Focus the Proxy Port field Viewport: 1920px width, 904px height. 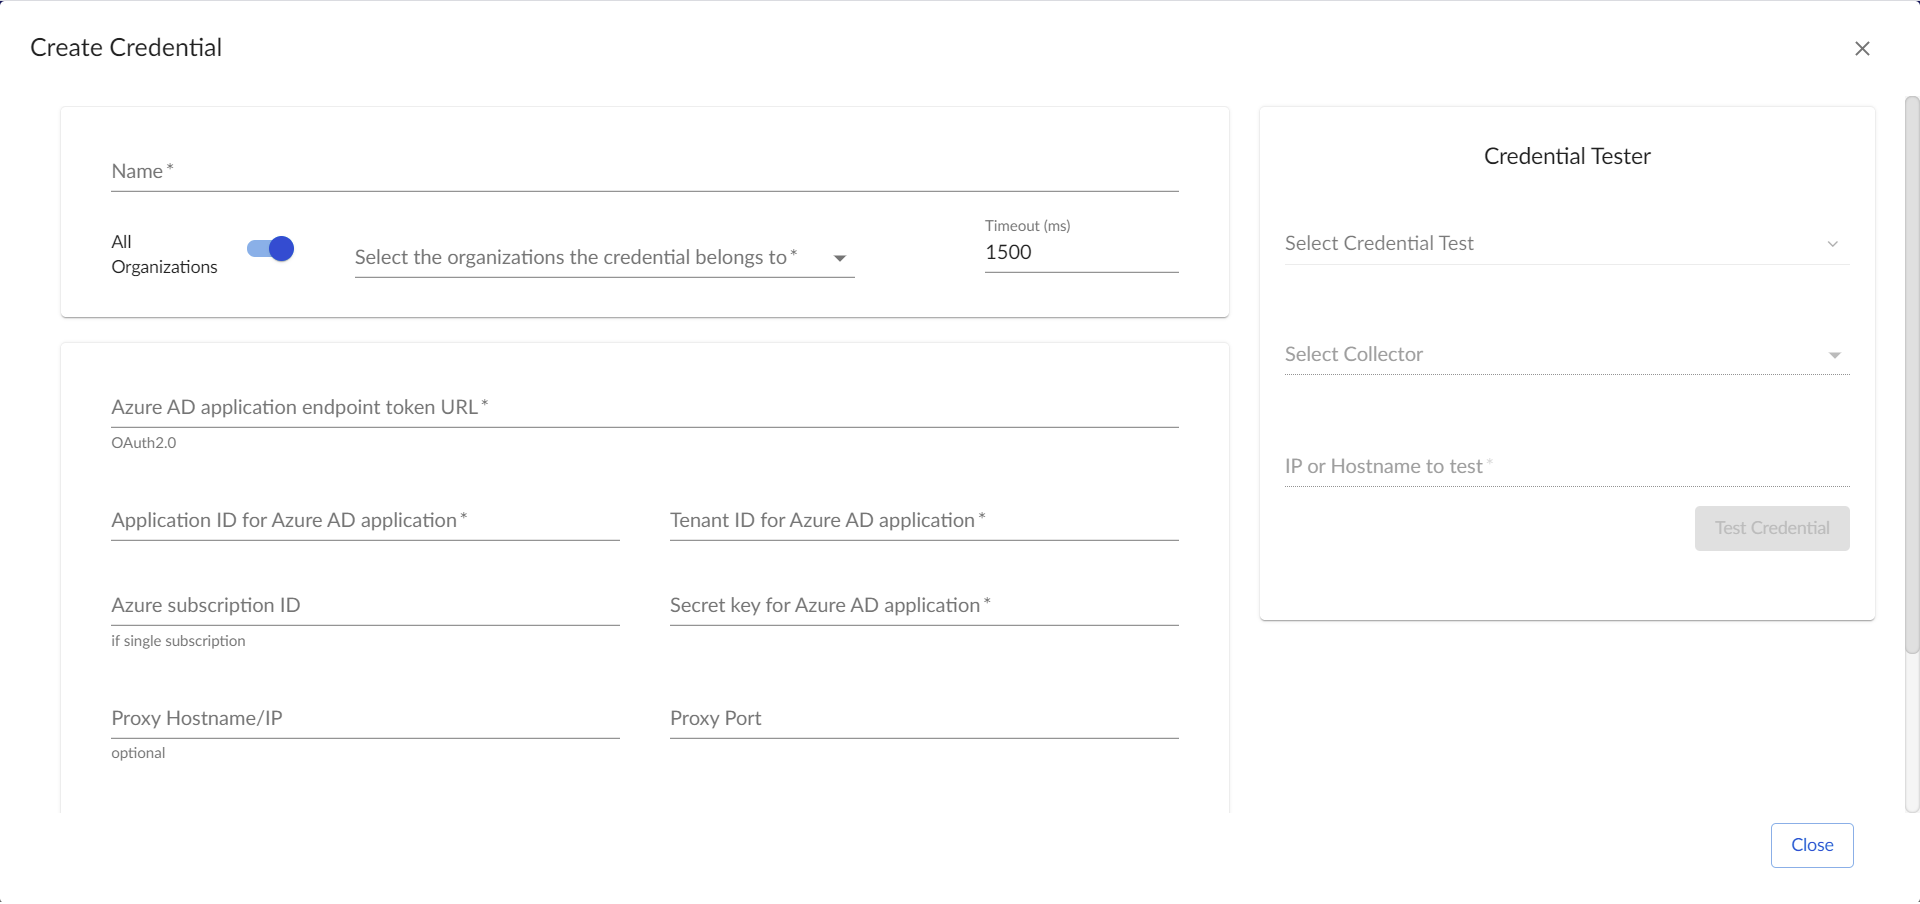point(923,719)
